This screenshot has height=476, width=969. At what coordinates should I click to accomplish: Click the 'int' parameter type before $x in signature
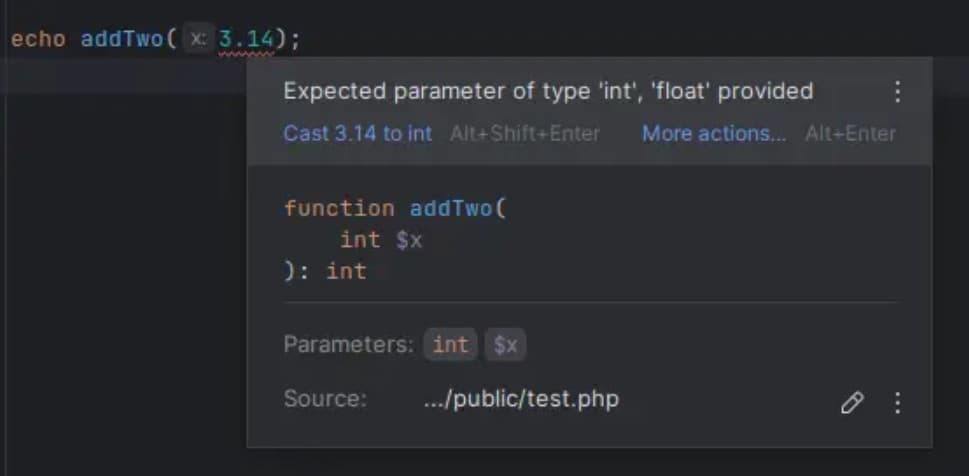[x=359, y=240]
